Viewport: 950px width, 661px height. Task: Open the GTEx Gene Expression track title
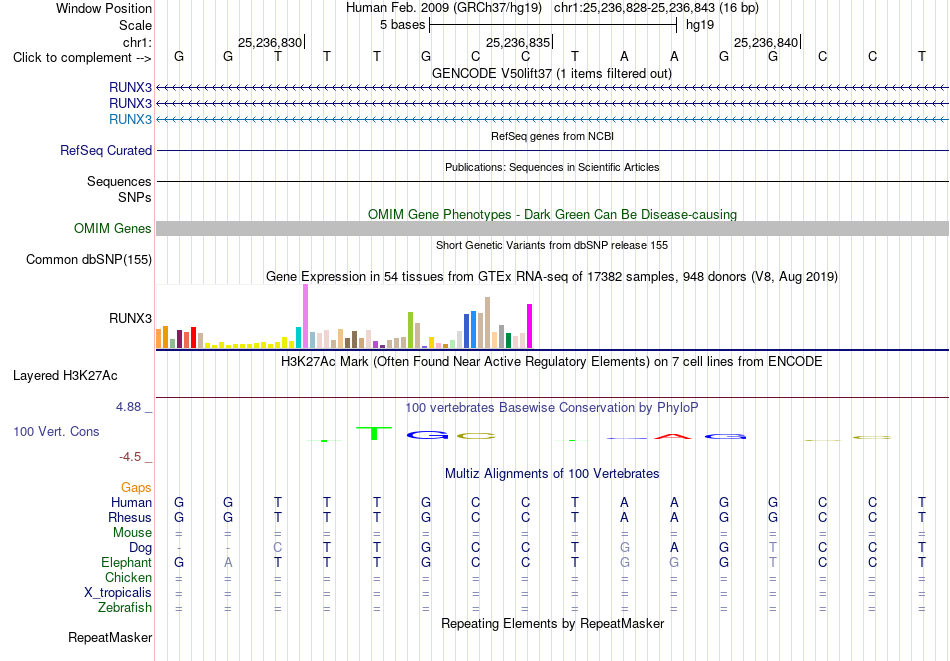tap(551, 276)
